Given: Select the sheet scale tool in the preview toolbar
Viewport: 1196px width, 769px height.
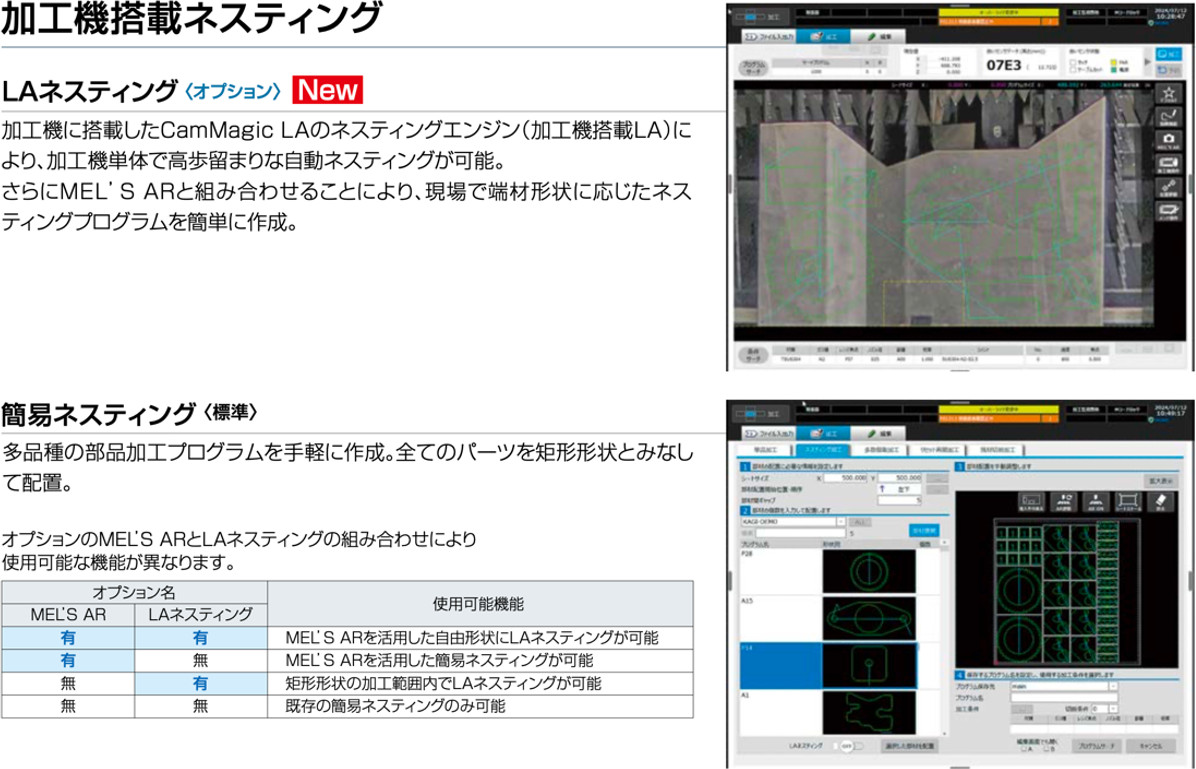Looking at the screenshot, I should (1129, 499).
